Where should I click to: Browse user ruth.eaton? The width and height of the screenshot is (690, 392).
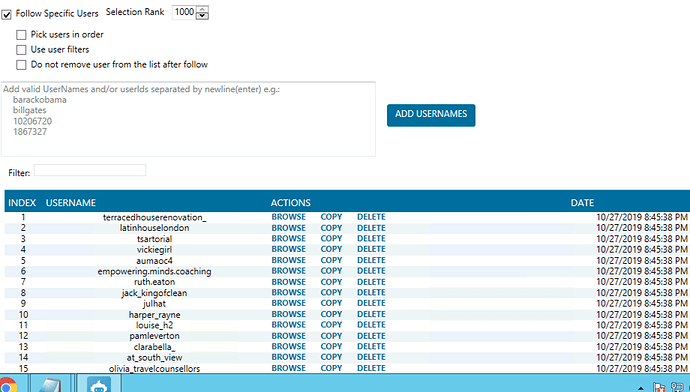288,282
